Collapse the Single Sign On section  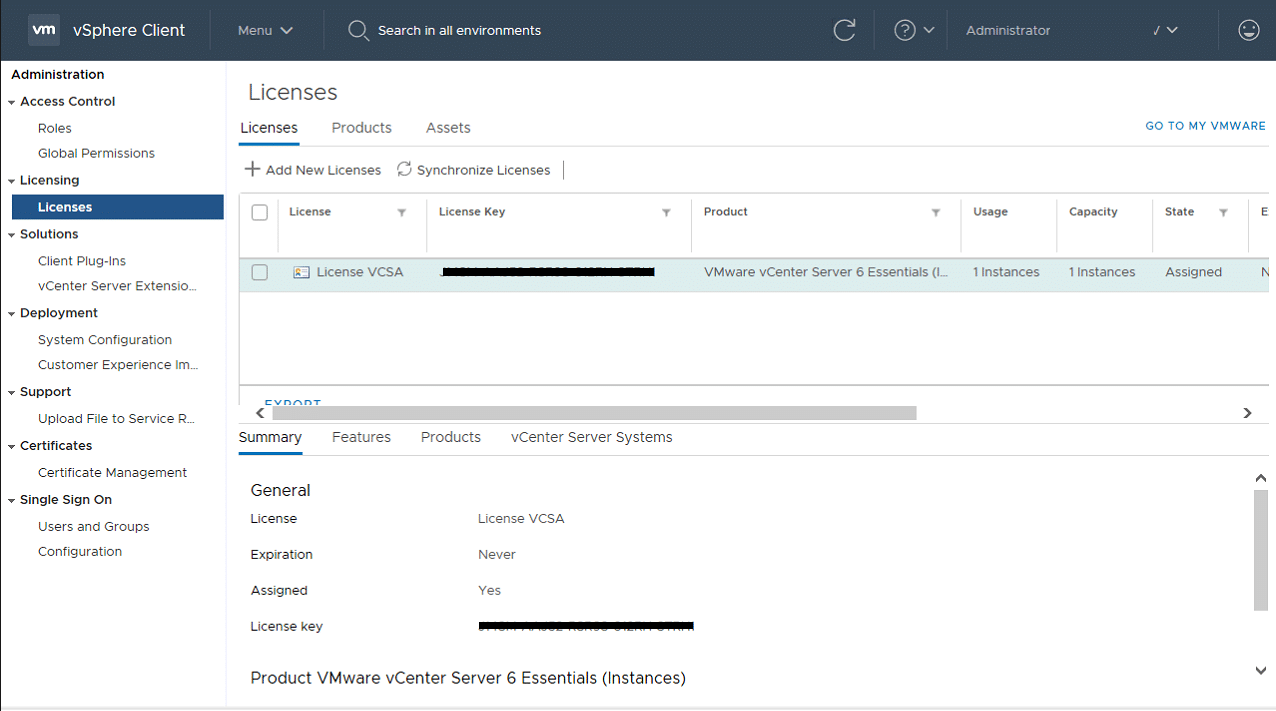tap(11, 501)
